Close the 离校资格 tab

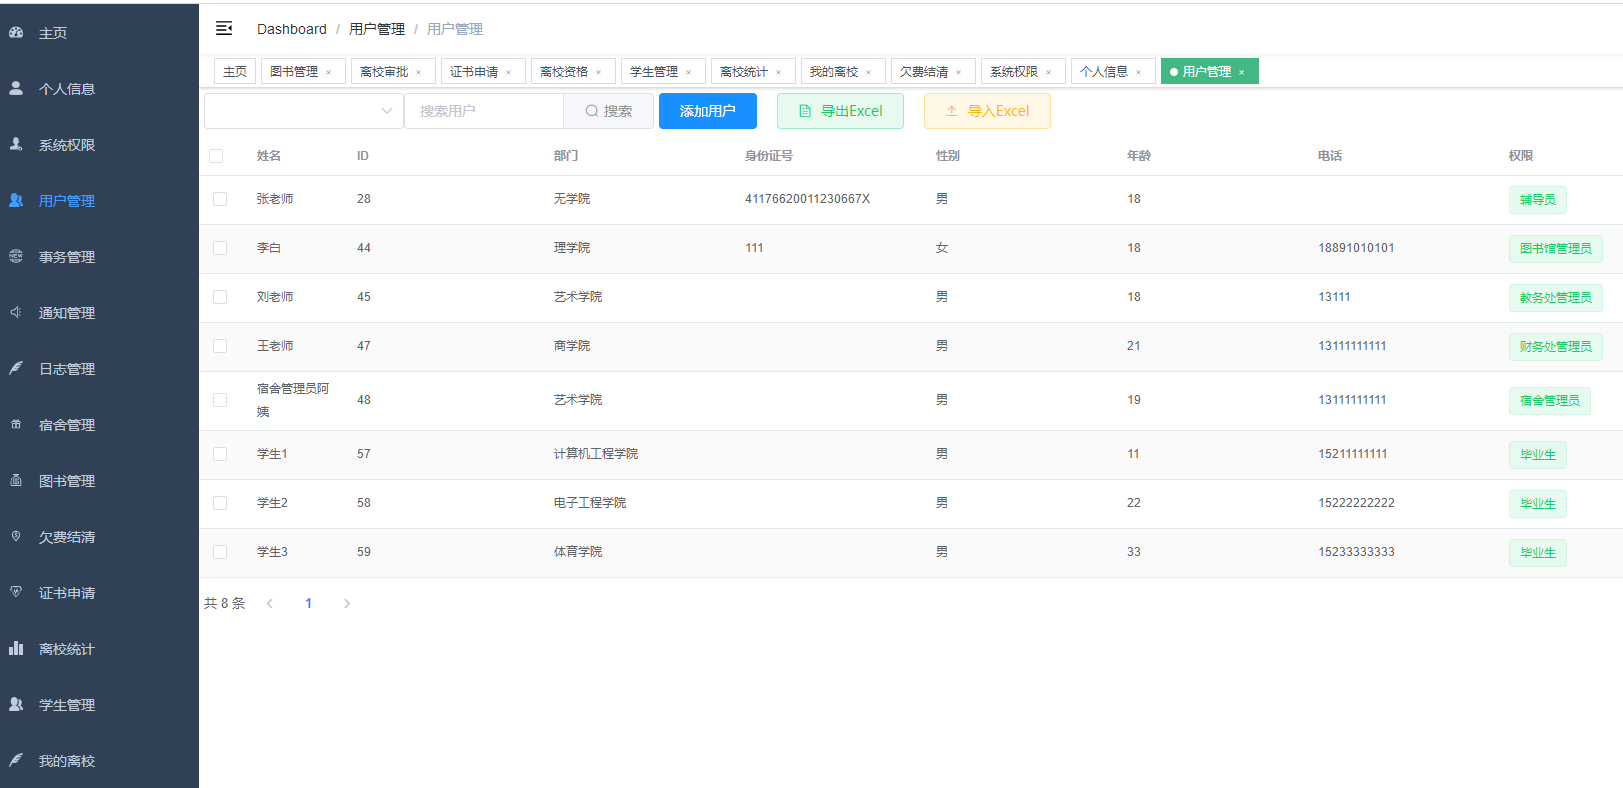click(598, 72)
